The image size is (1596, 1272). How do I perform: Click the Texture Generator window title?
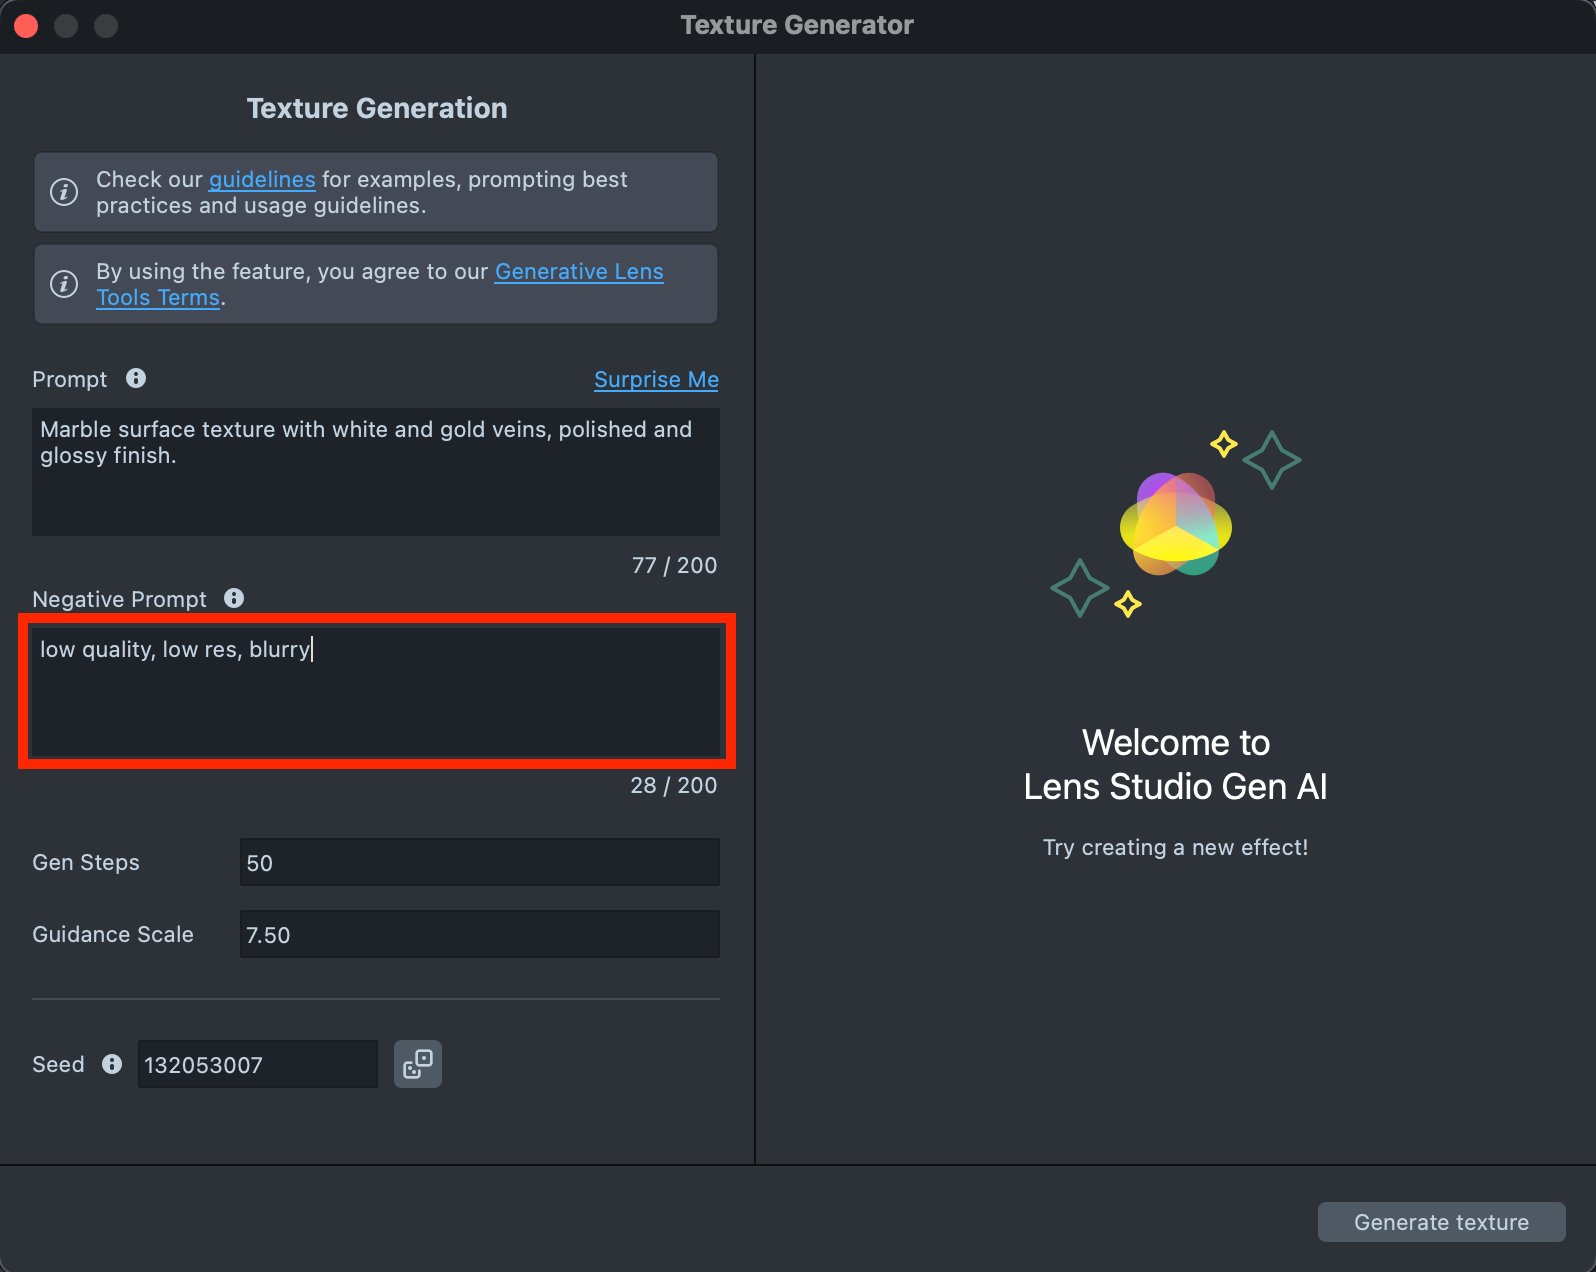797,26
